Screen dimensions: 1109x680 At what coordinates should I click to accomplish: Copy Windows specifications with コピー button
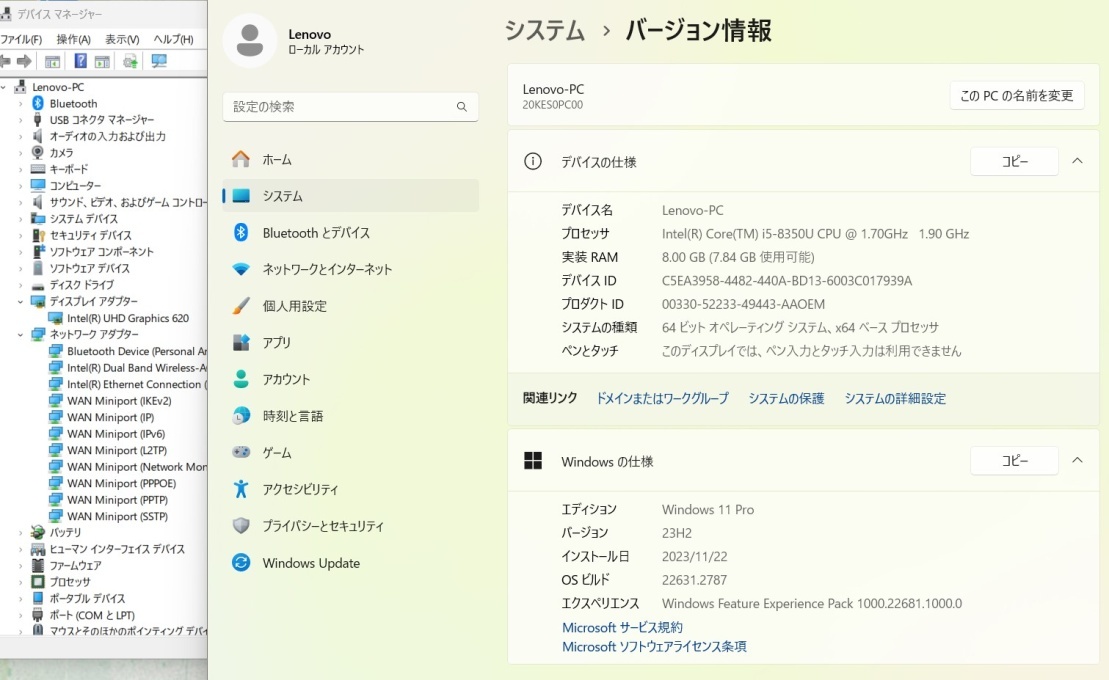pyautogui.click(x=1014, y=461)
